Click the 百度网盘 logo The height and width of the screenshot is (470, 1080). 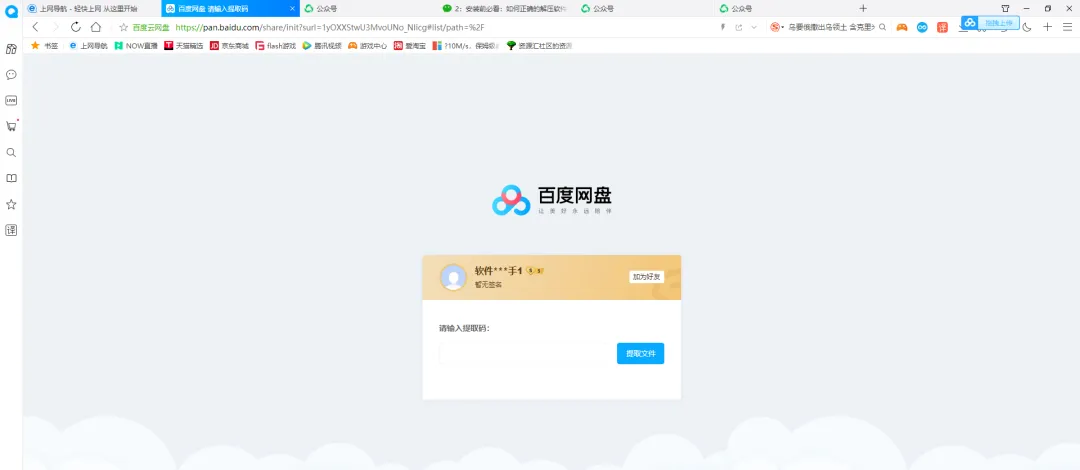click(x=552, y=201)
